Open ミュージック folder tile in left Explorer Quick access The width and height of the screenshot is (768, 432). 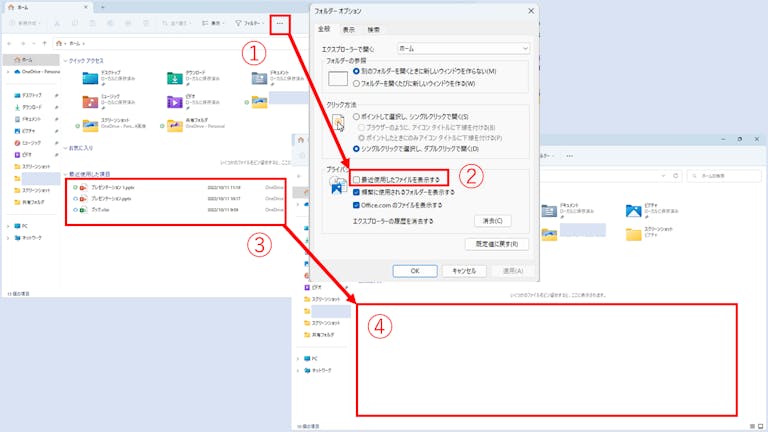(x=109, y=102)
